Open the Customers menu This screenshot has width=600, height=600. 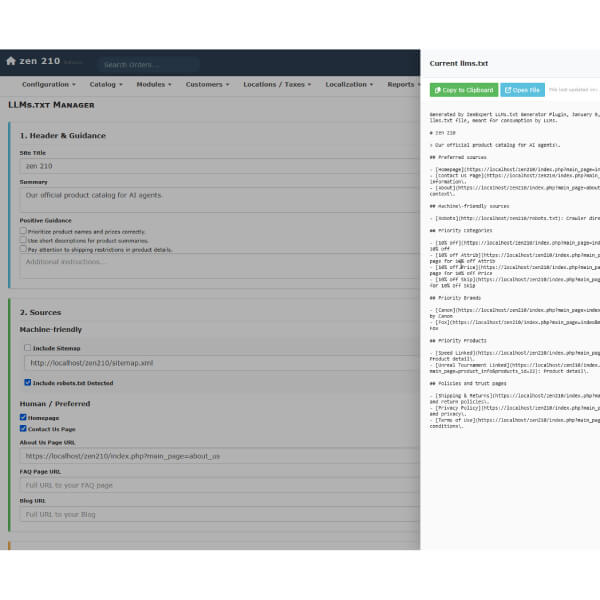pyautogui.click(x=207, y=84)
